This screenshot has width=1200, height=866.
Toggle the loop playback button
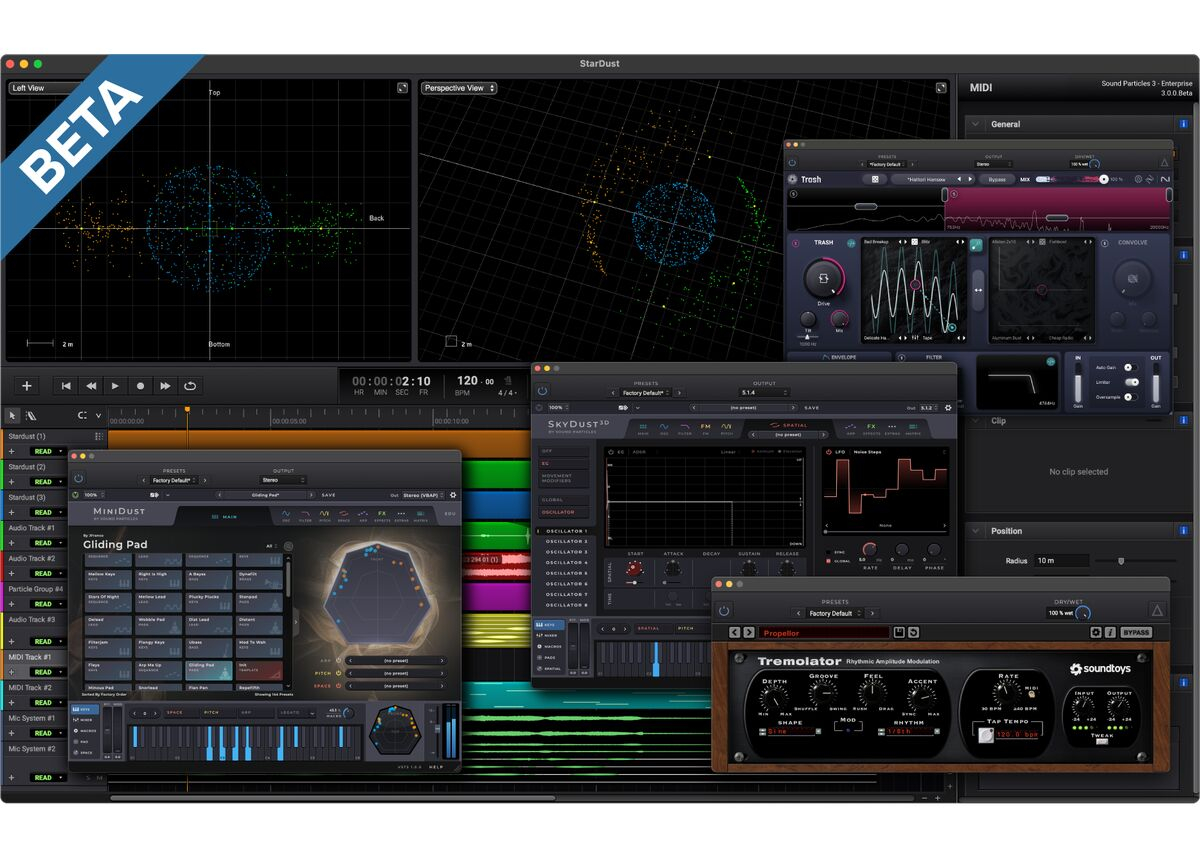[189, 386]
